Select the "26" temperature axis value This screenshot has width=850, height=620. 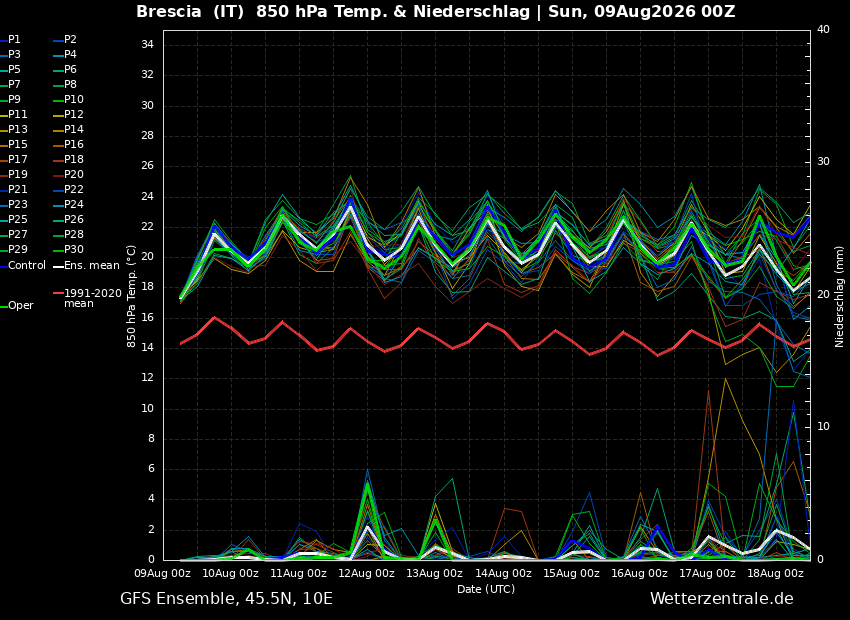click(147, 166)
